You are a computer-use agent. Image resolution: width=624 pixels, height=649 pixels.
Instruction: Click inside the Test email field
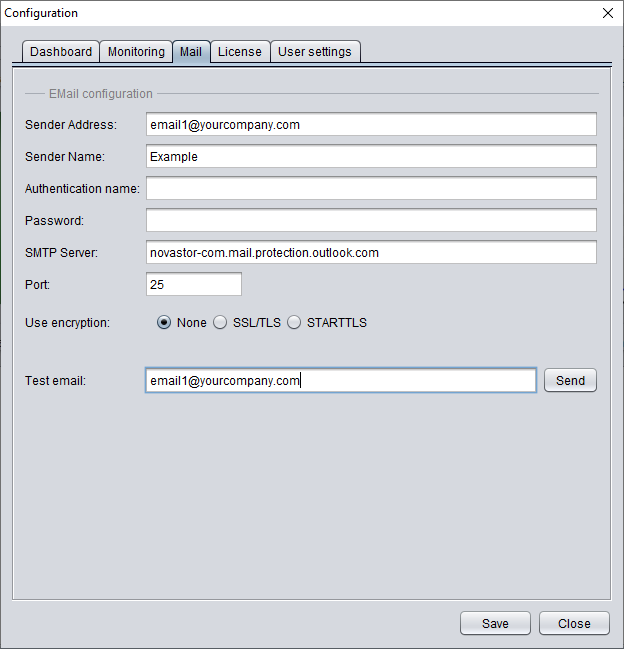(341, 380)
